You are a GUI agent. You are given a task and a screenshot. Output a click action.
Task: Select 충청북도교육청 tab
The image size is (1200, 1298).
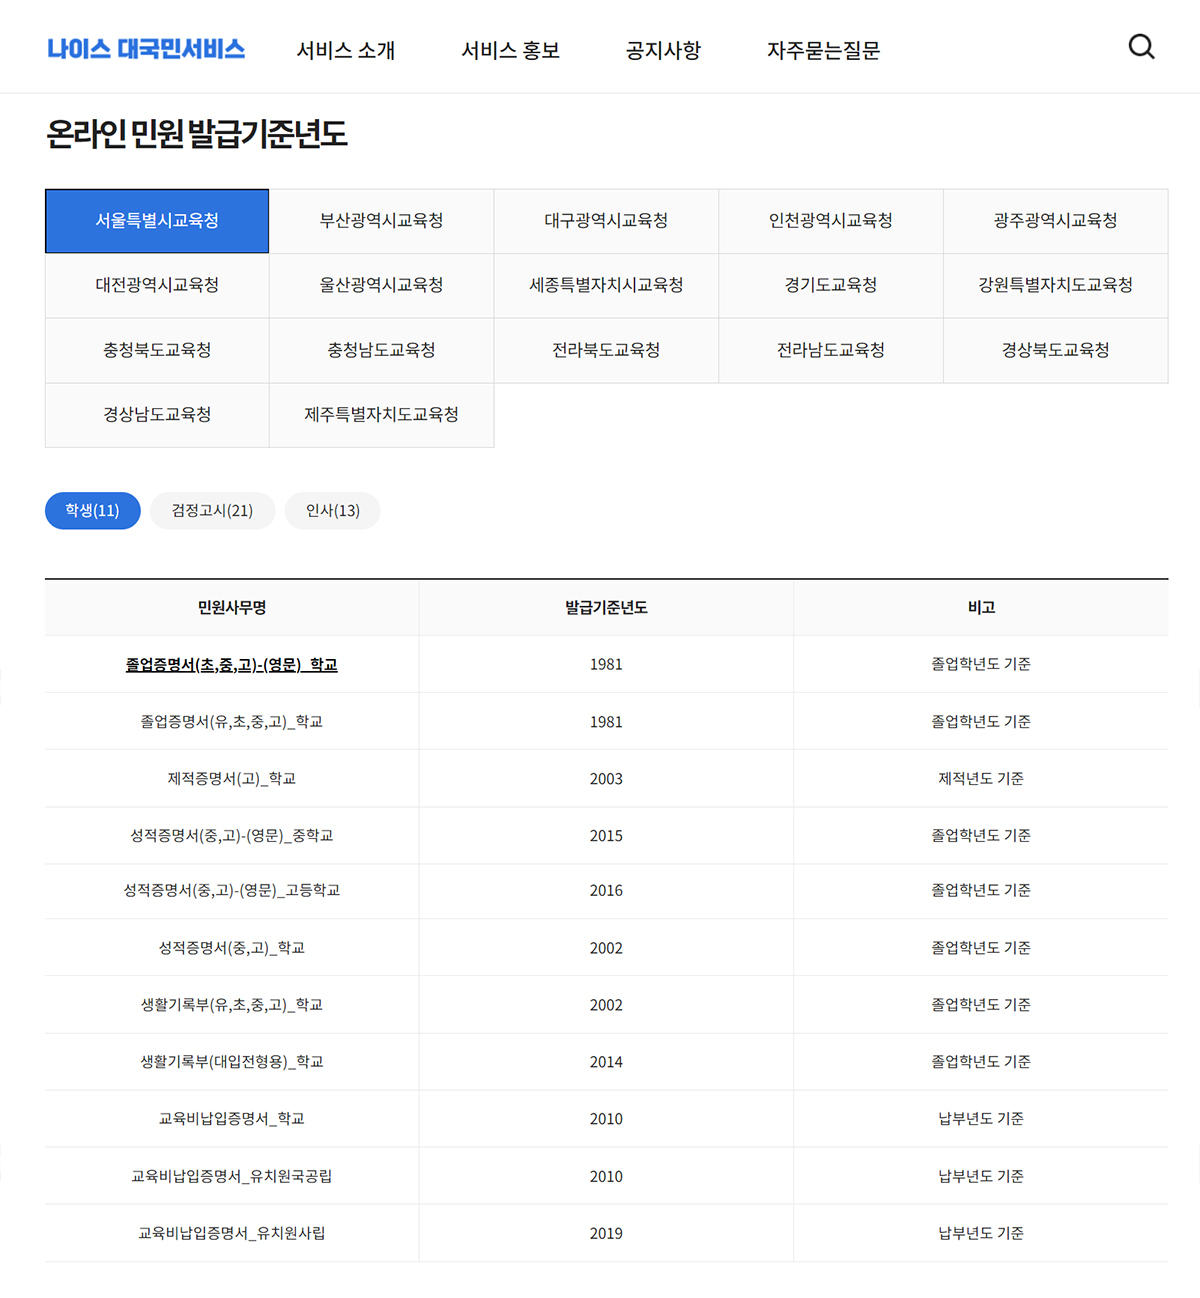pyautogui.click(x=157, y=350)
